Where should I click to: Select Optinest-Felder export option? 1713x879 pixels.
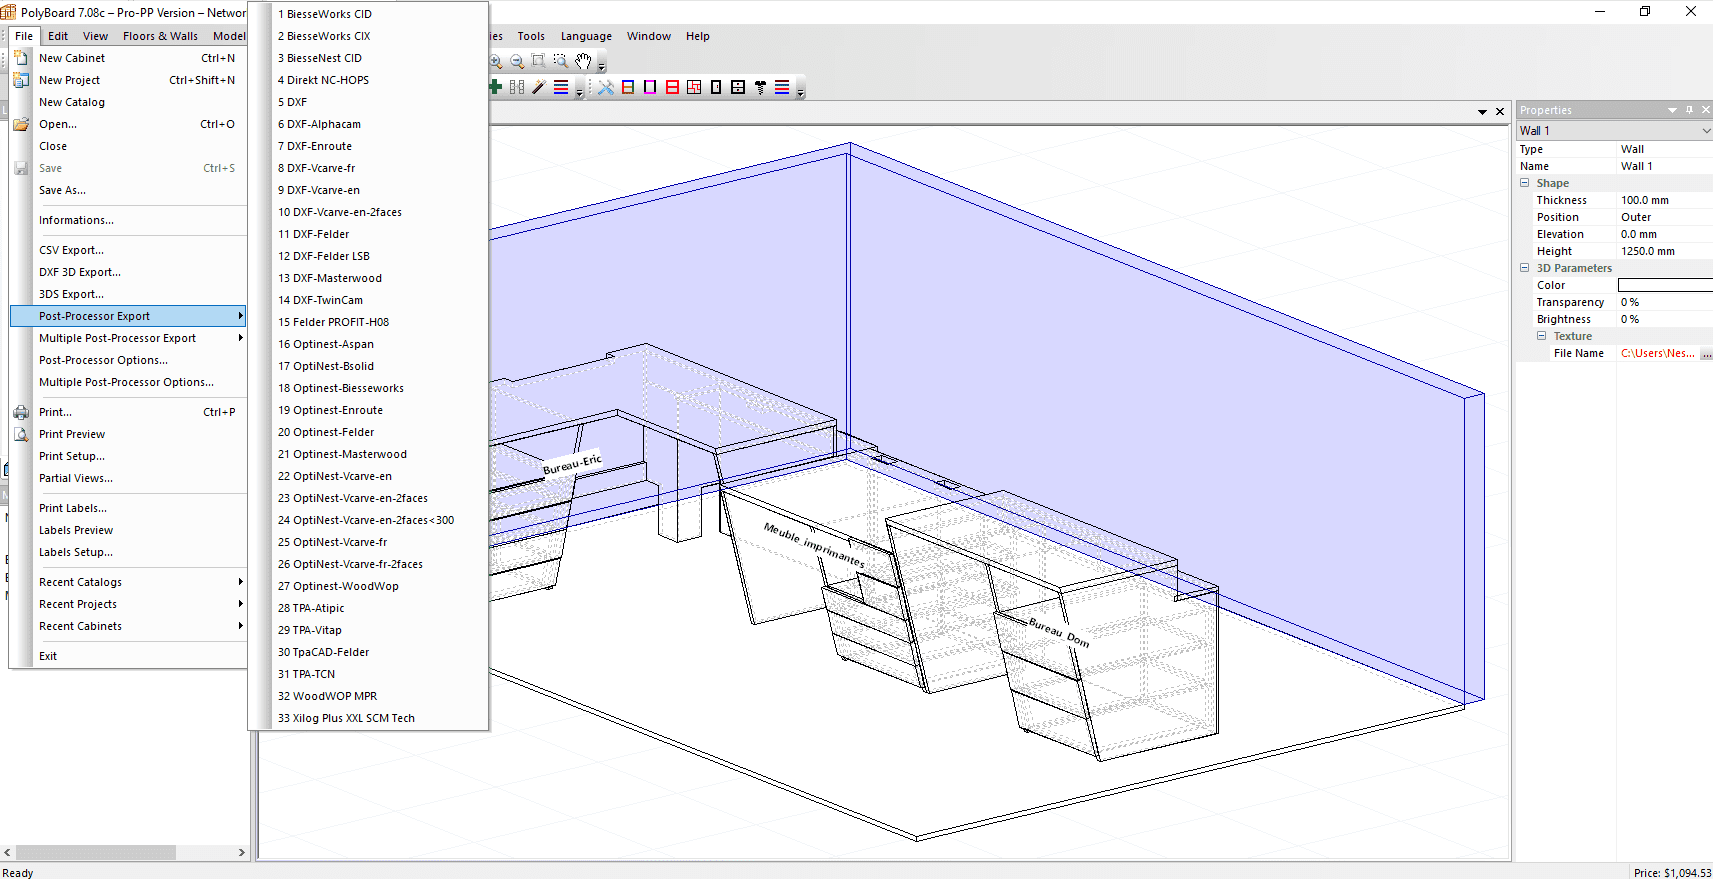(369, 432)
